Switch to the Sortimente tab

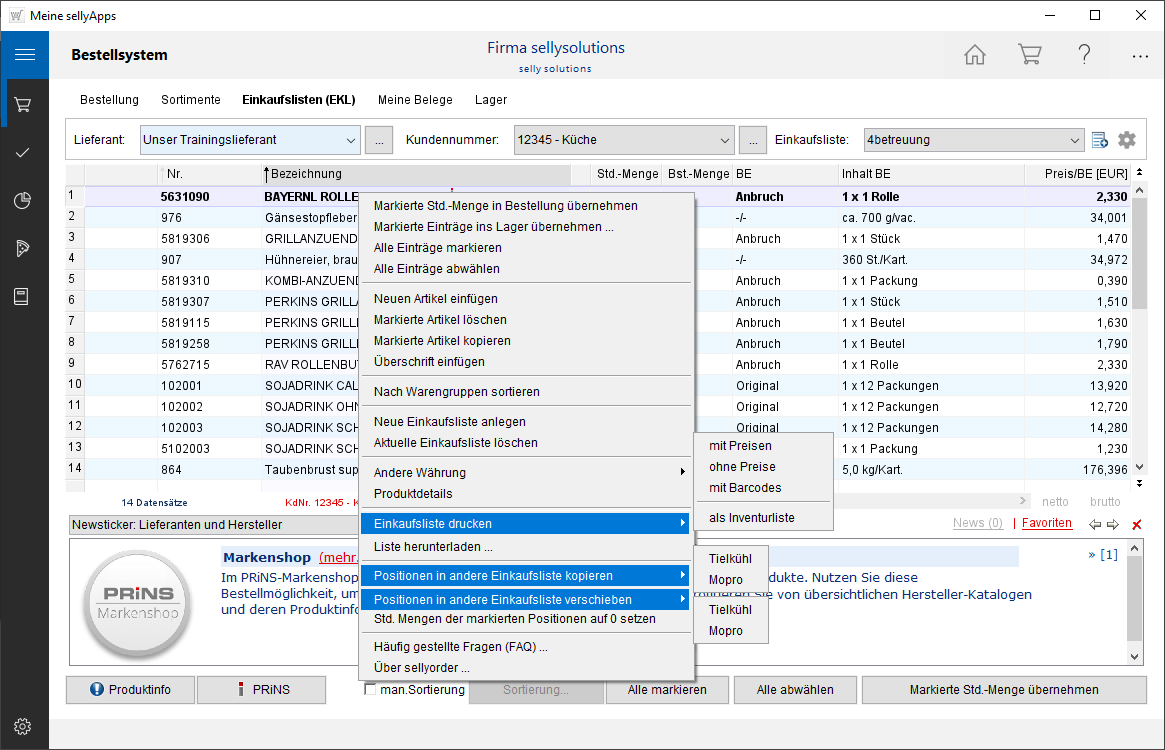[191, 100]
